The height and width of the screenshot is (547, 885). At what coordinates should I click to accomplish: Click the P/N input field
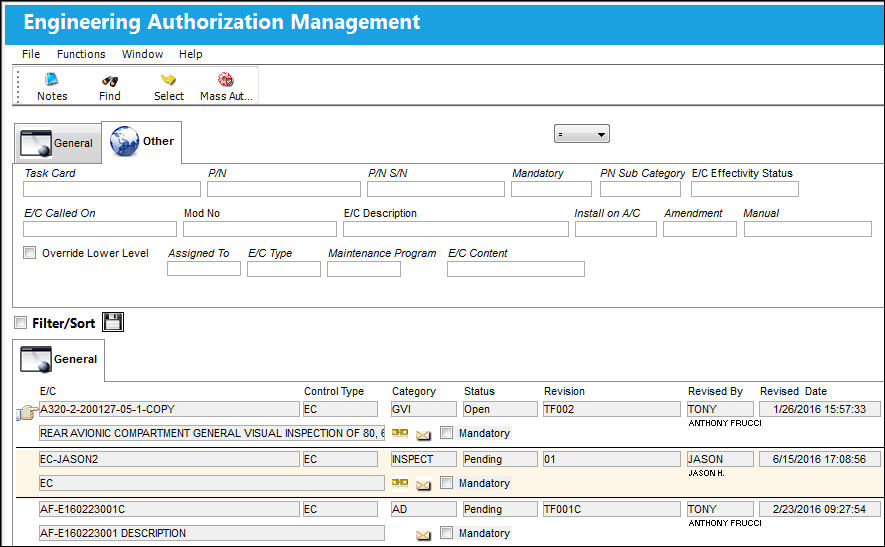(x=284, y=189)
